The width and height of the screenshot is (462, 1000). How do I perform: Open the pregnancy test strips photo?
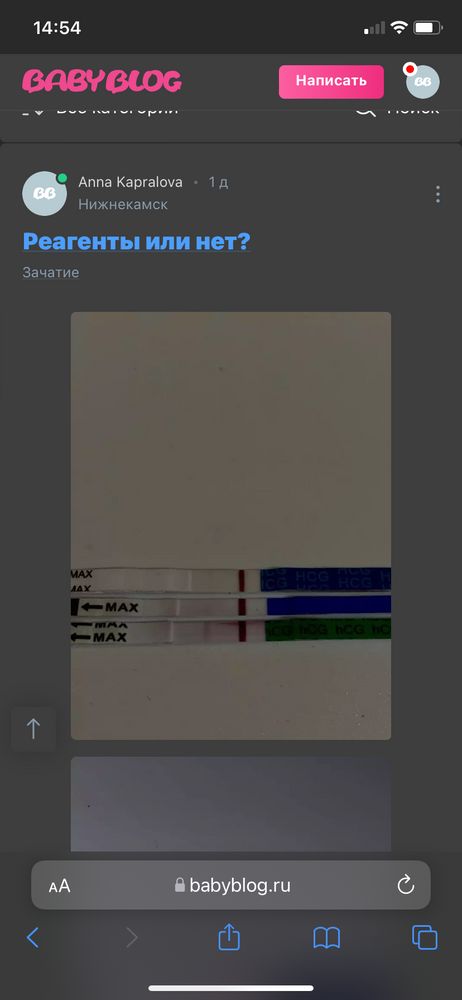231,526
